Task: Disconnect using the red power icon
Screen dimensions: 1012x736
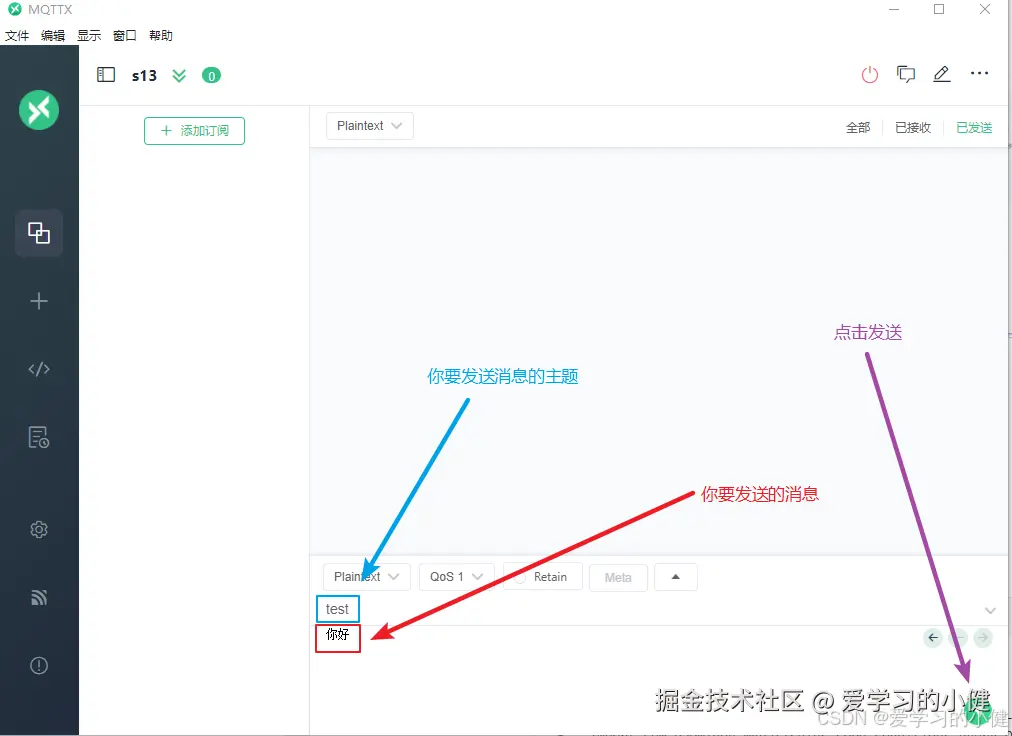Action: click(x=869, y=74)
